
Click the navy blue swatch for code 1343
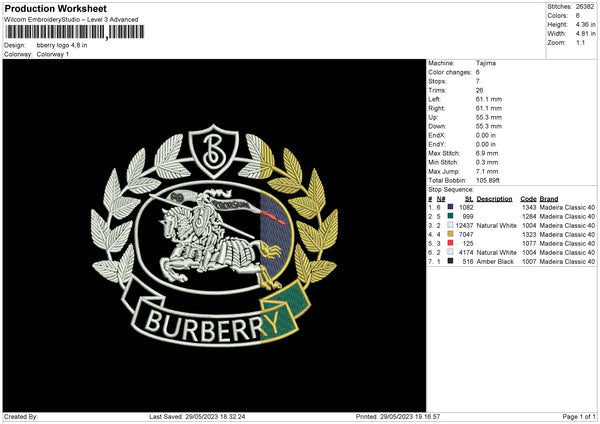tap(450, 207)
